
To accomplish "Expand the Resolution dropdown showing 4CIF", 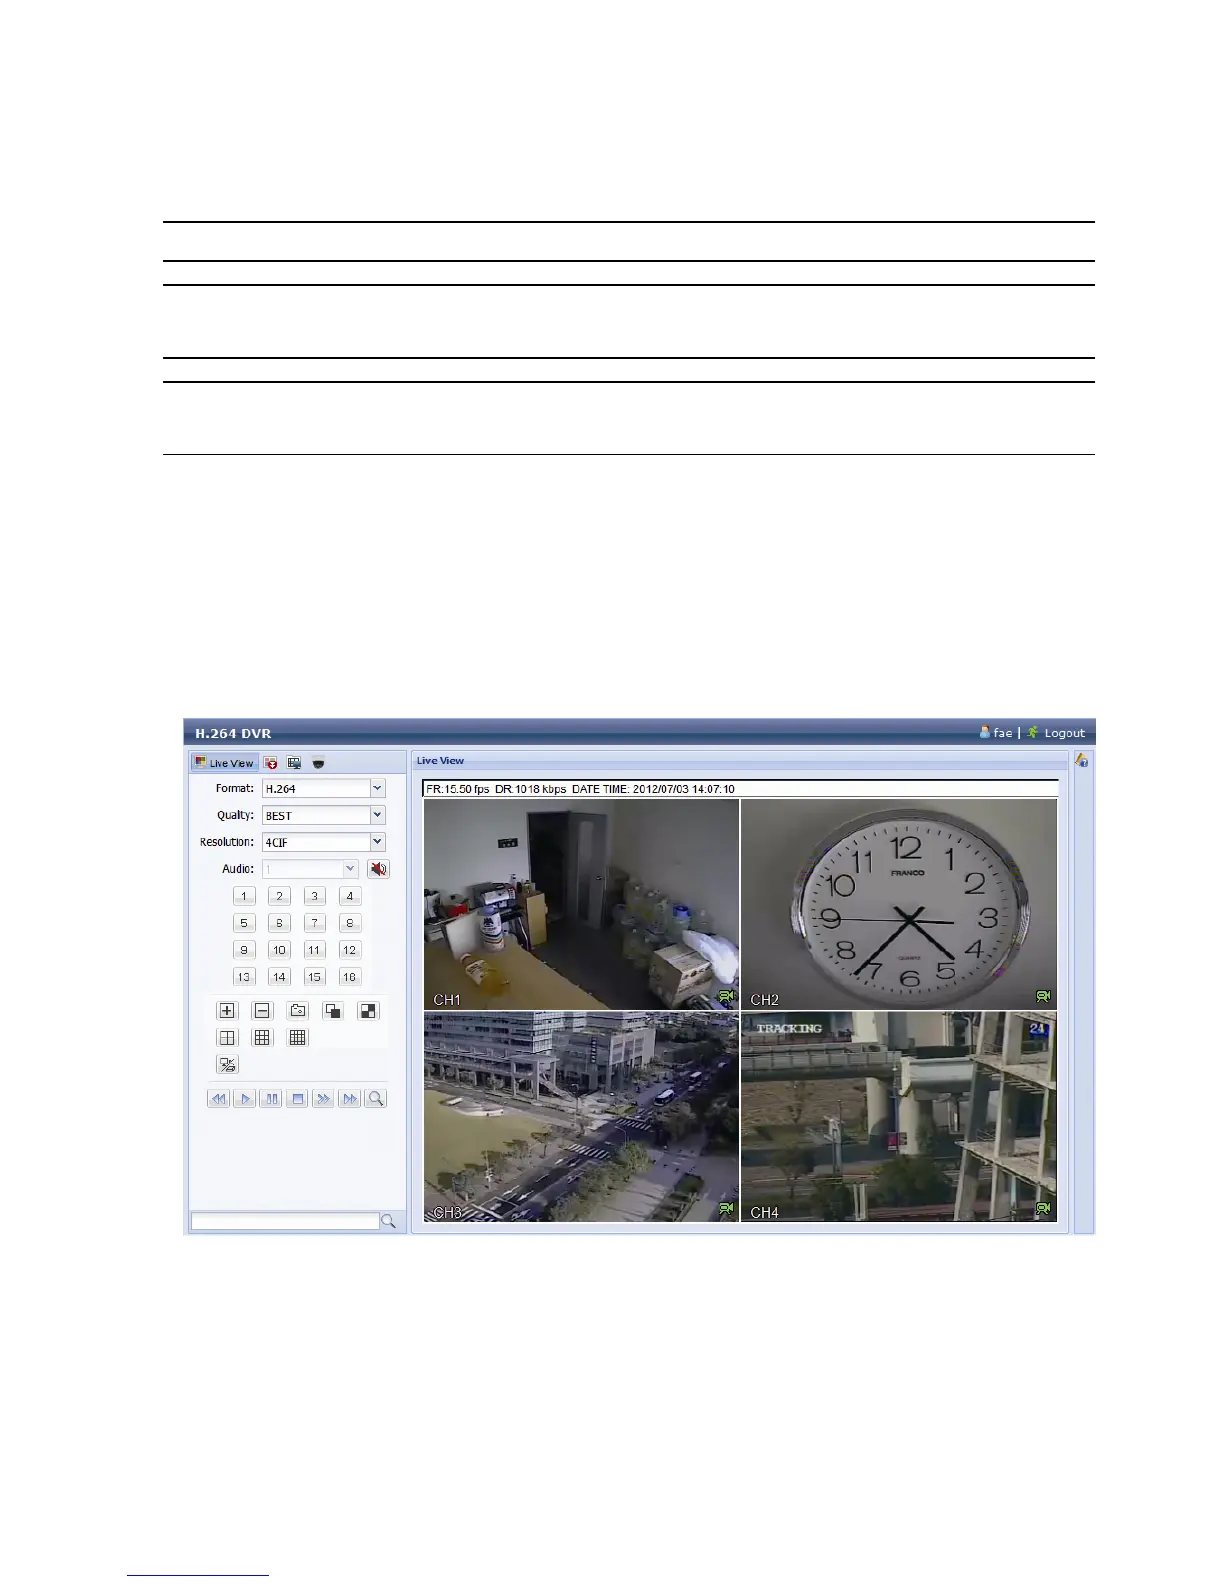I will click(377, 843).
